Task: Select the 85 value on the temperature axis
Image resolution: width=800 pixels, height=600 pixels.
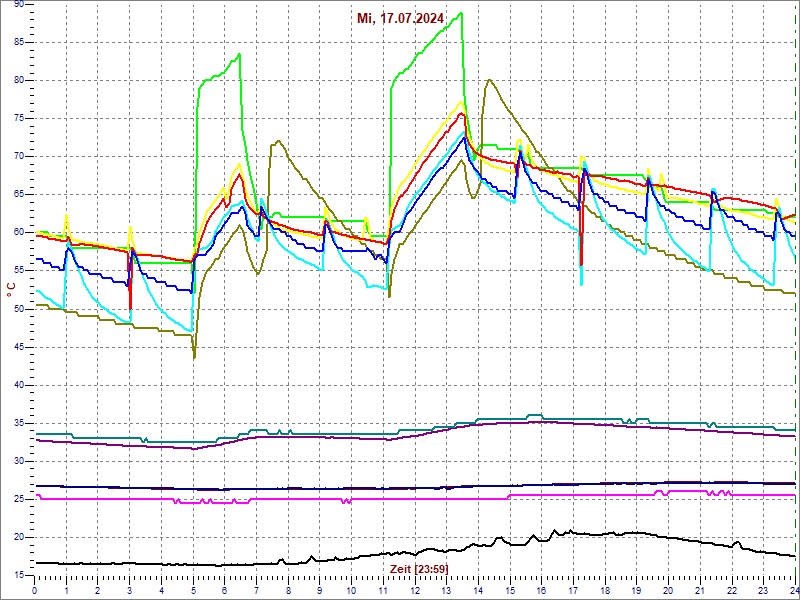Action: pyautogui.click(x=18, y=42)
